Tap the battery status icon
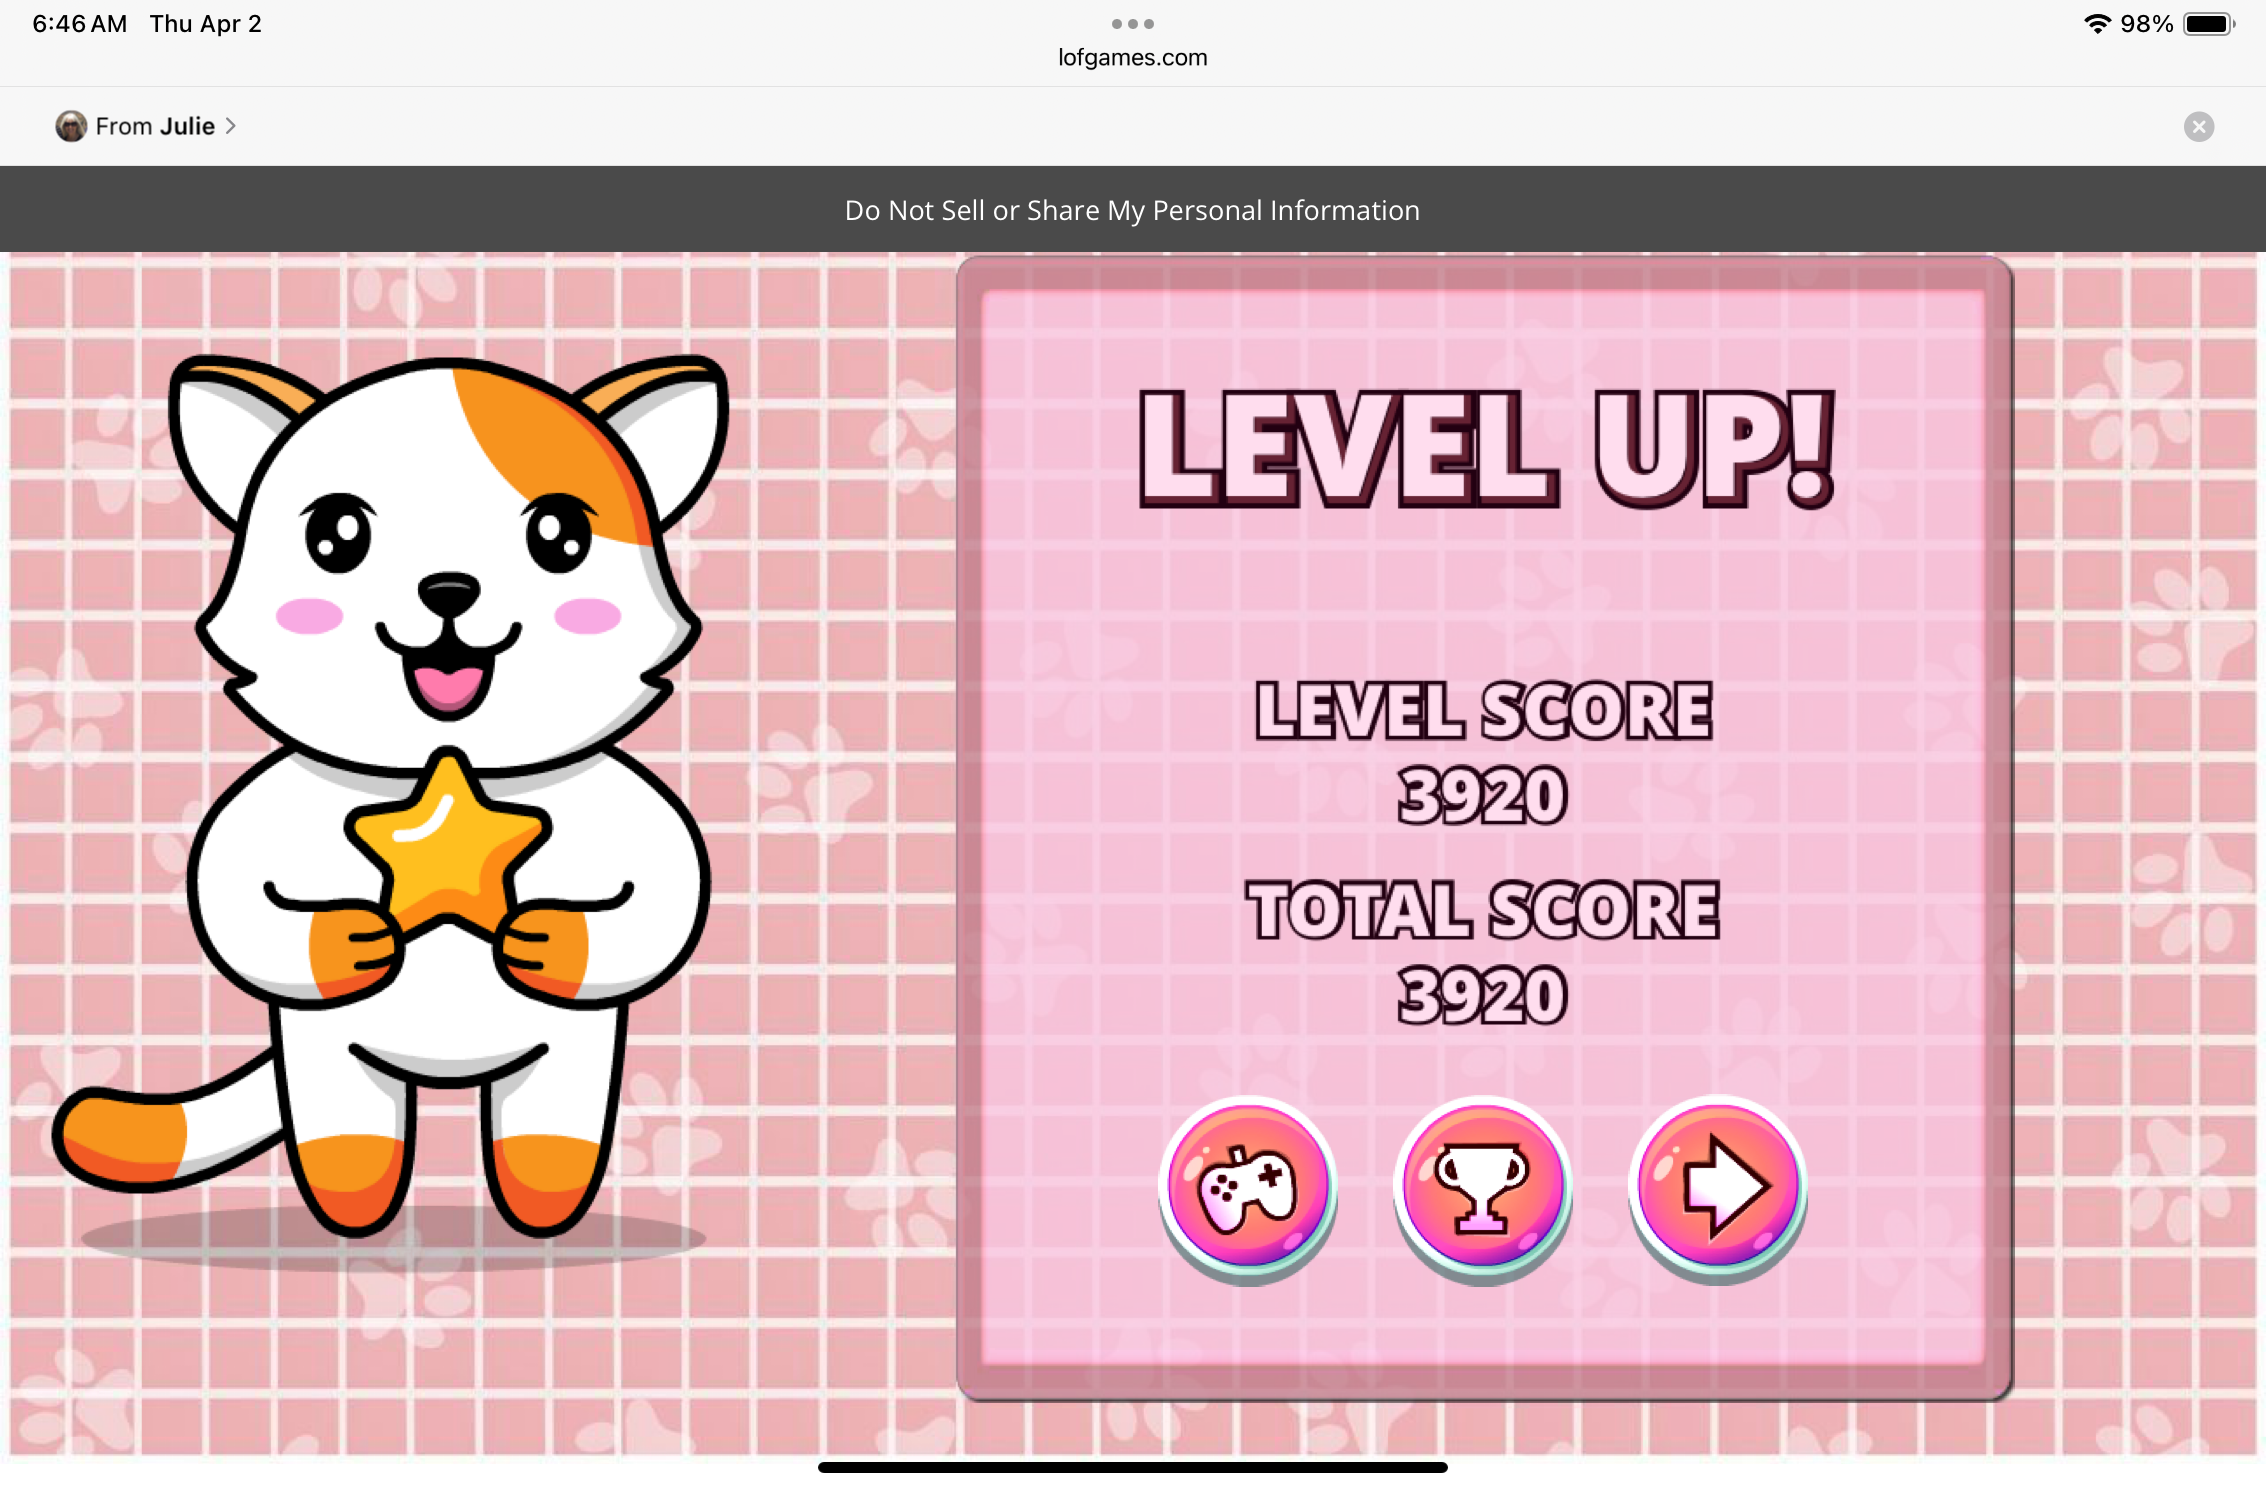2266x1488 pixels. [x=2208, y=24]
